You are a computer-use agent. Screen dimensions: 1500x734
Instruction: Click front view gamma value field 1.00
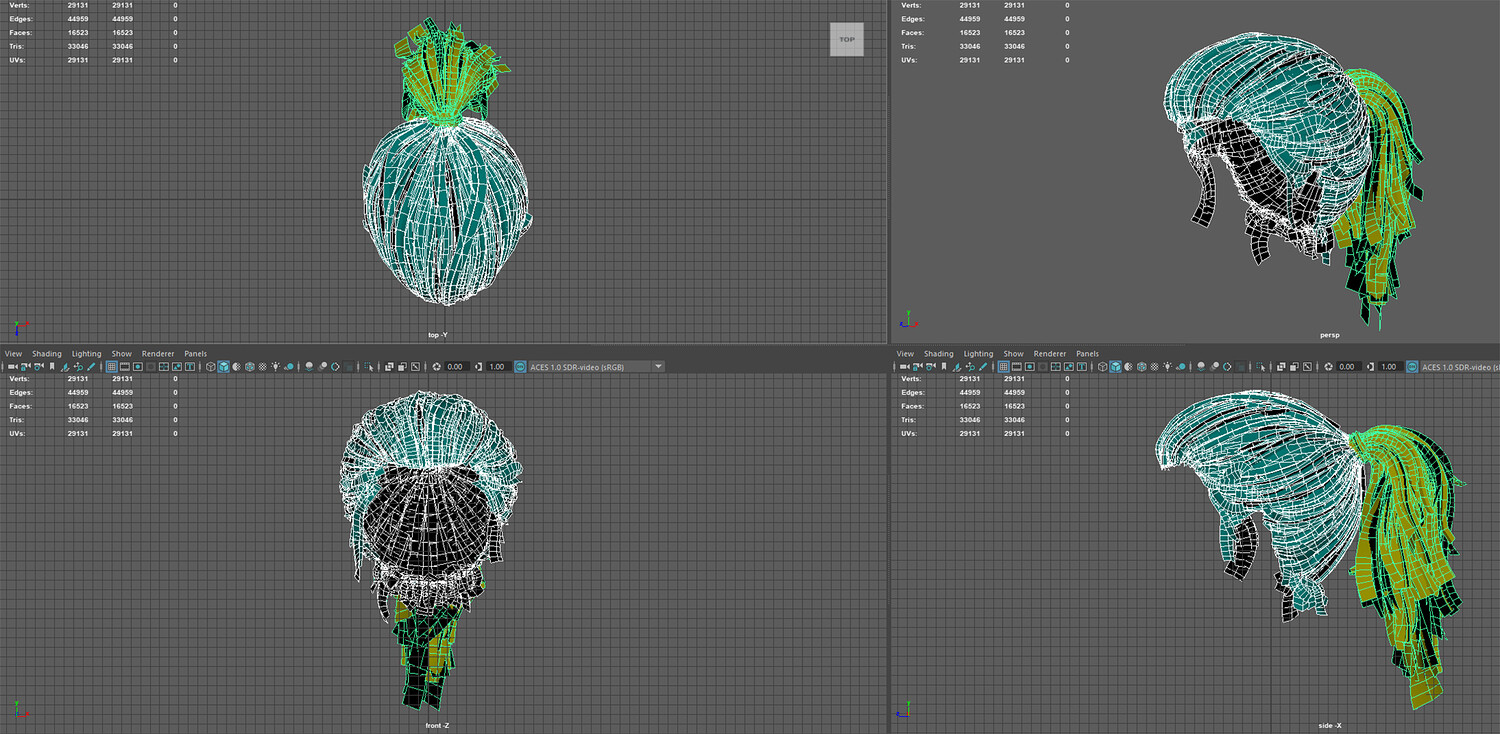point(498,367)
